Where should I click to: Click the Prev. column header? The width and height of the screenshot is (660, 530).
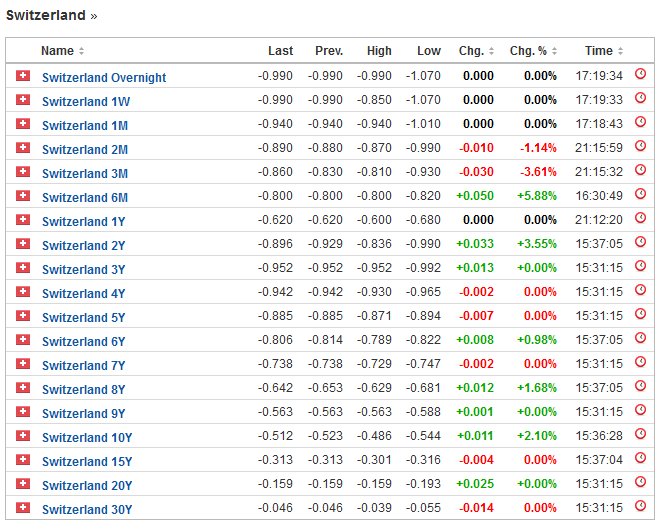[329, 51]
